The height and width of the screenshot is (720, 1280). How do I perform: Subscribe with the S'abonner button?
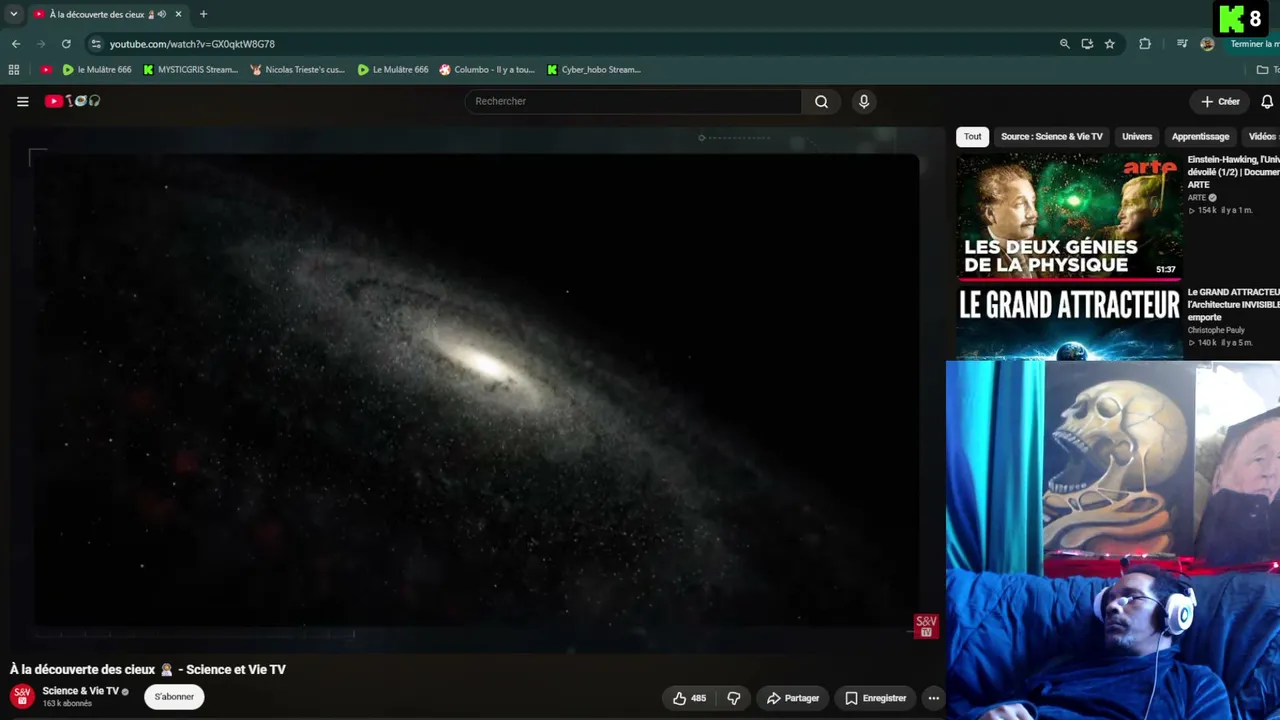(x=174, y=697)
